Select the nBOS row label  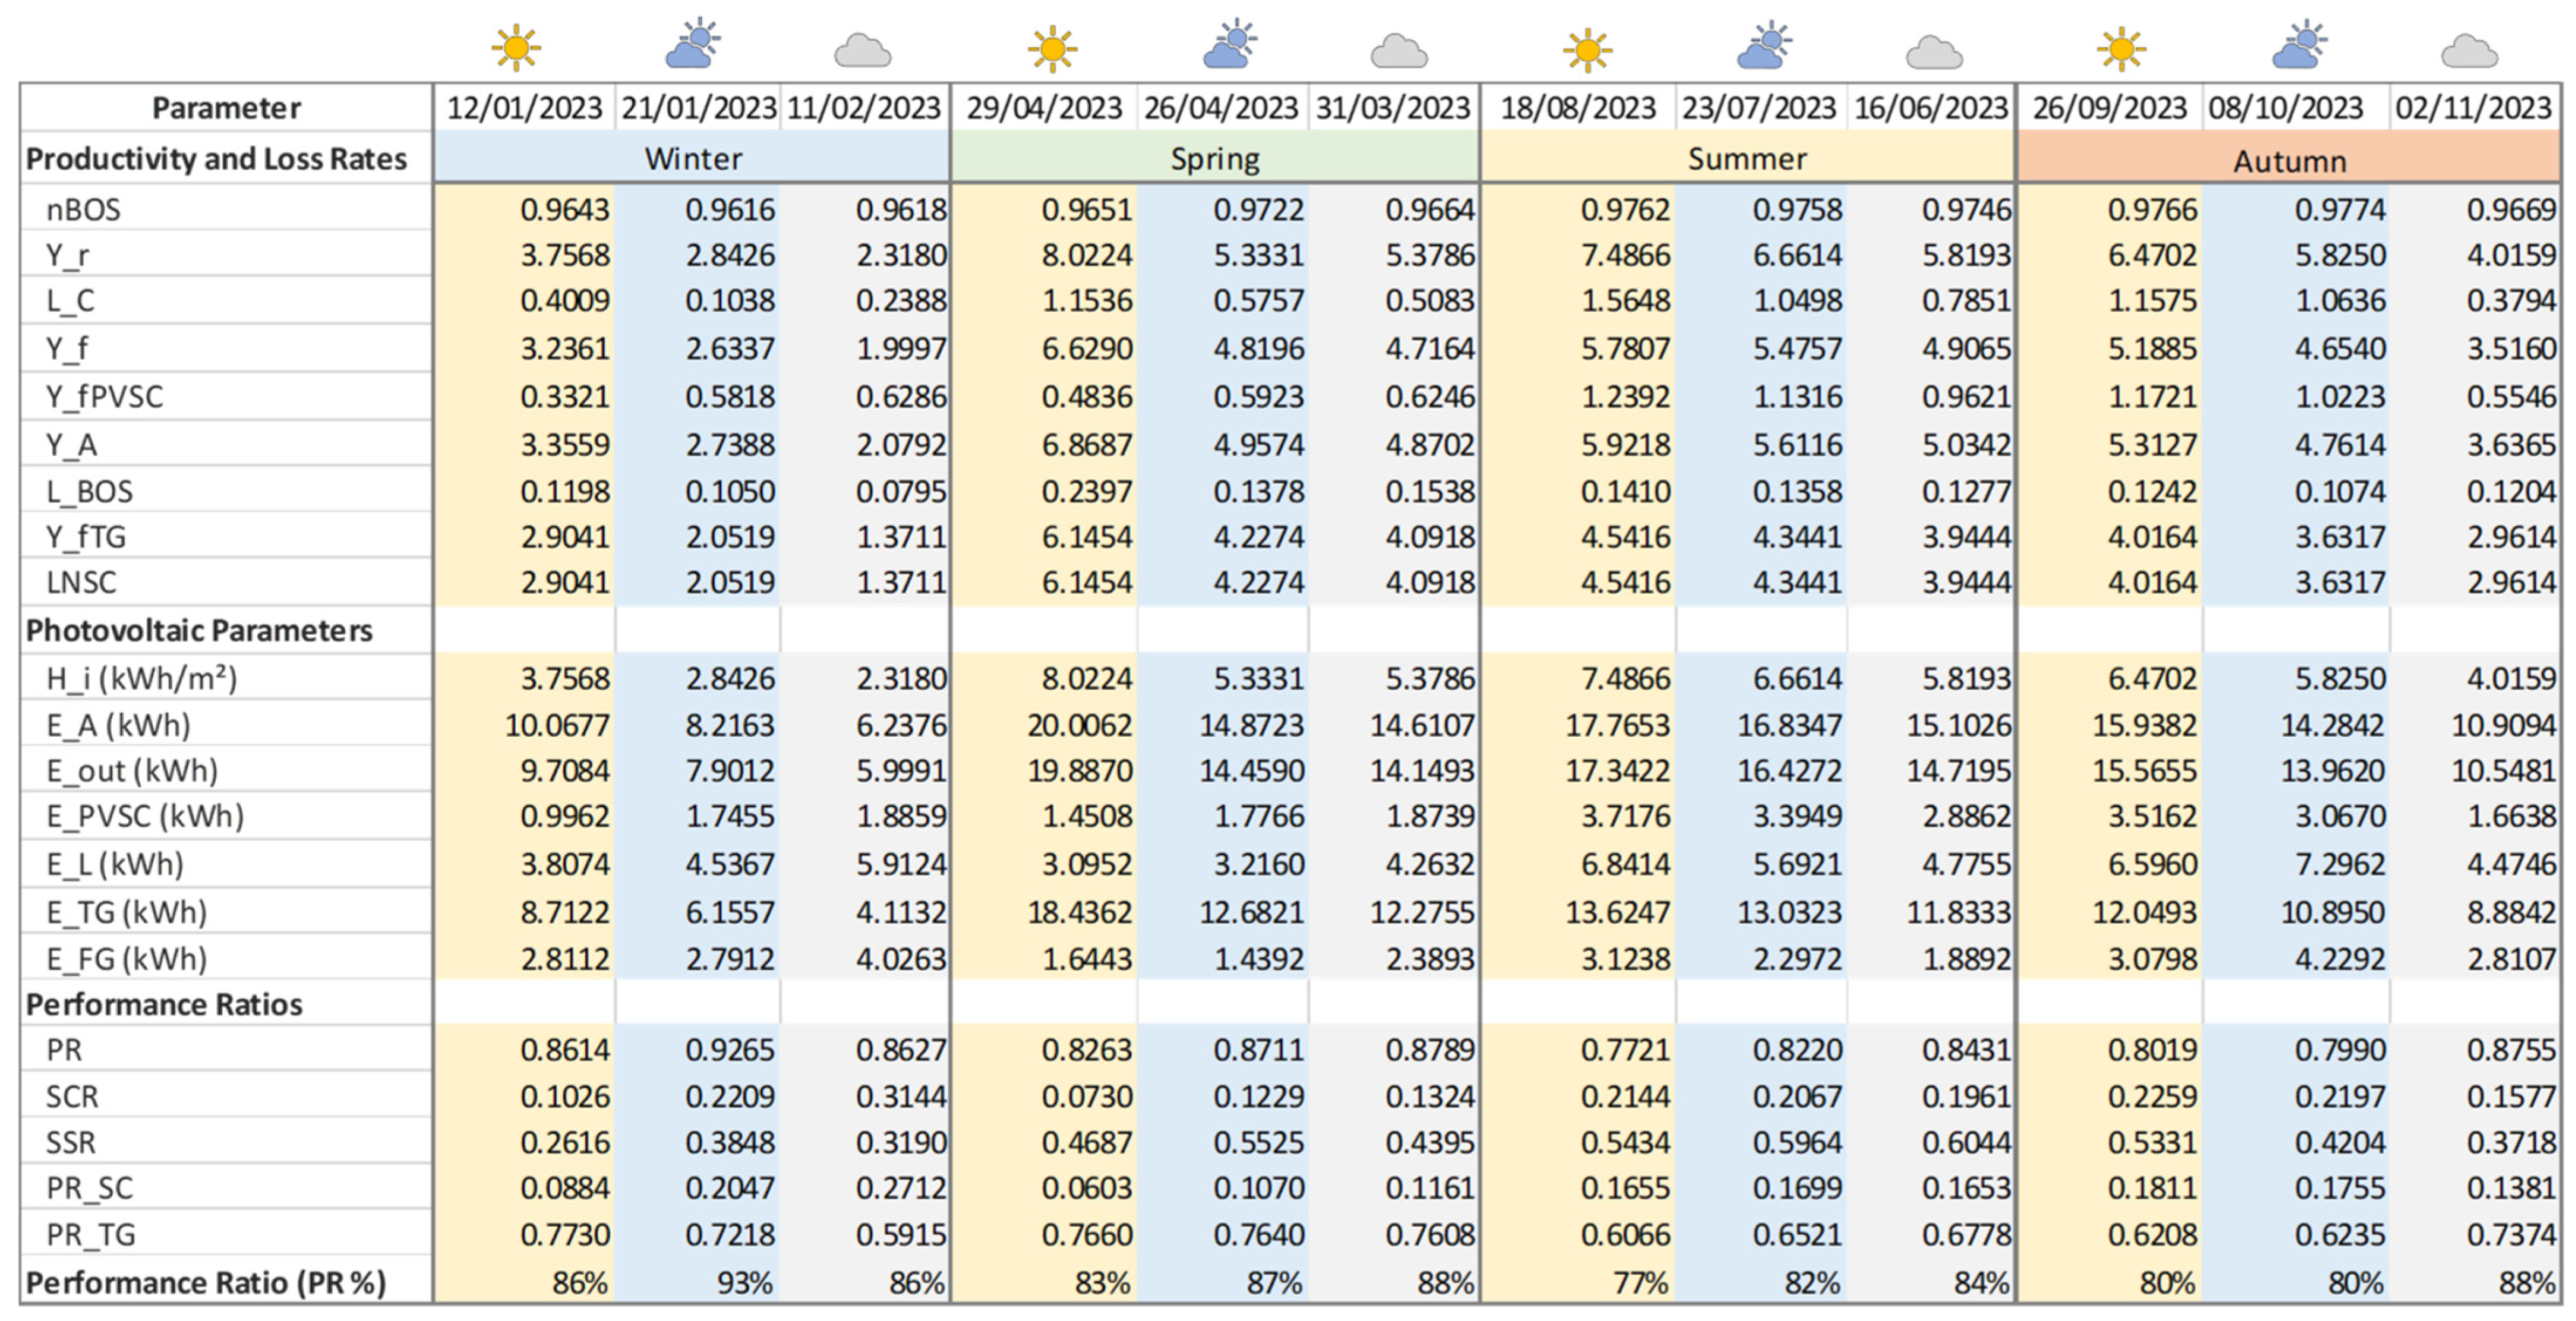(x=83, y=210)
